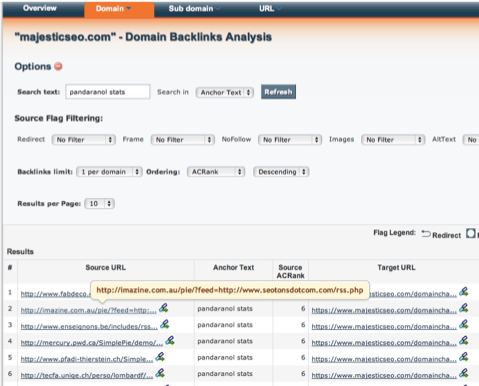Screen dimensions: 479x386
Task: Open the AltText filter dropdown
Action: (x=471, y=140)
